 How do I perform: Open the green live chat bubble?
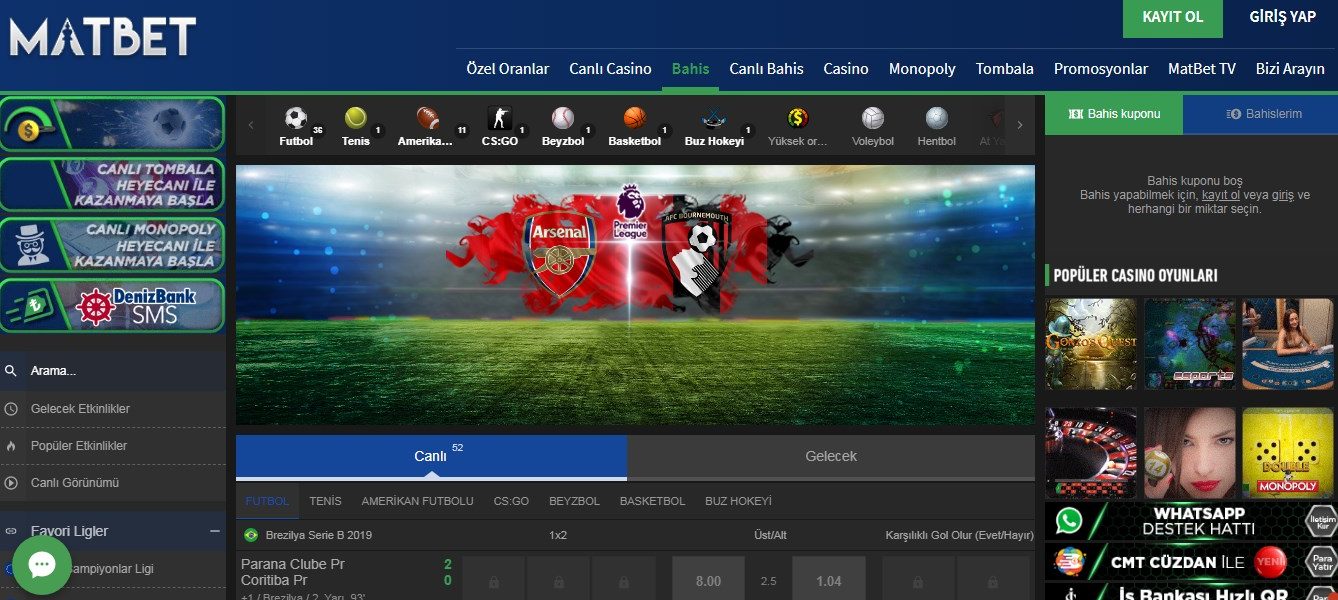click(42, 565)
